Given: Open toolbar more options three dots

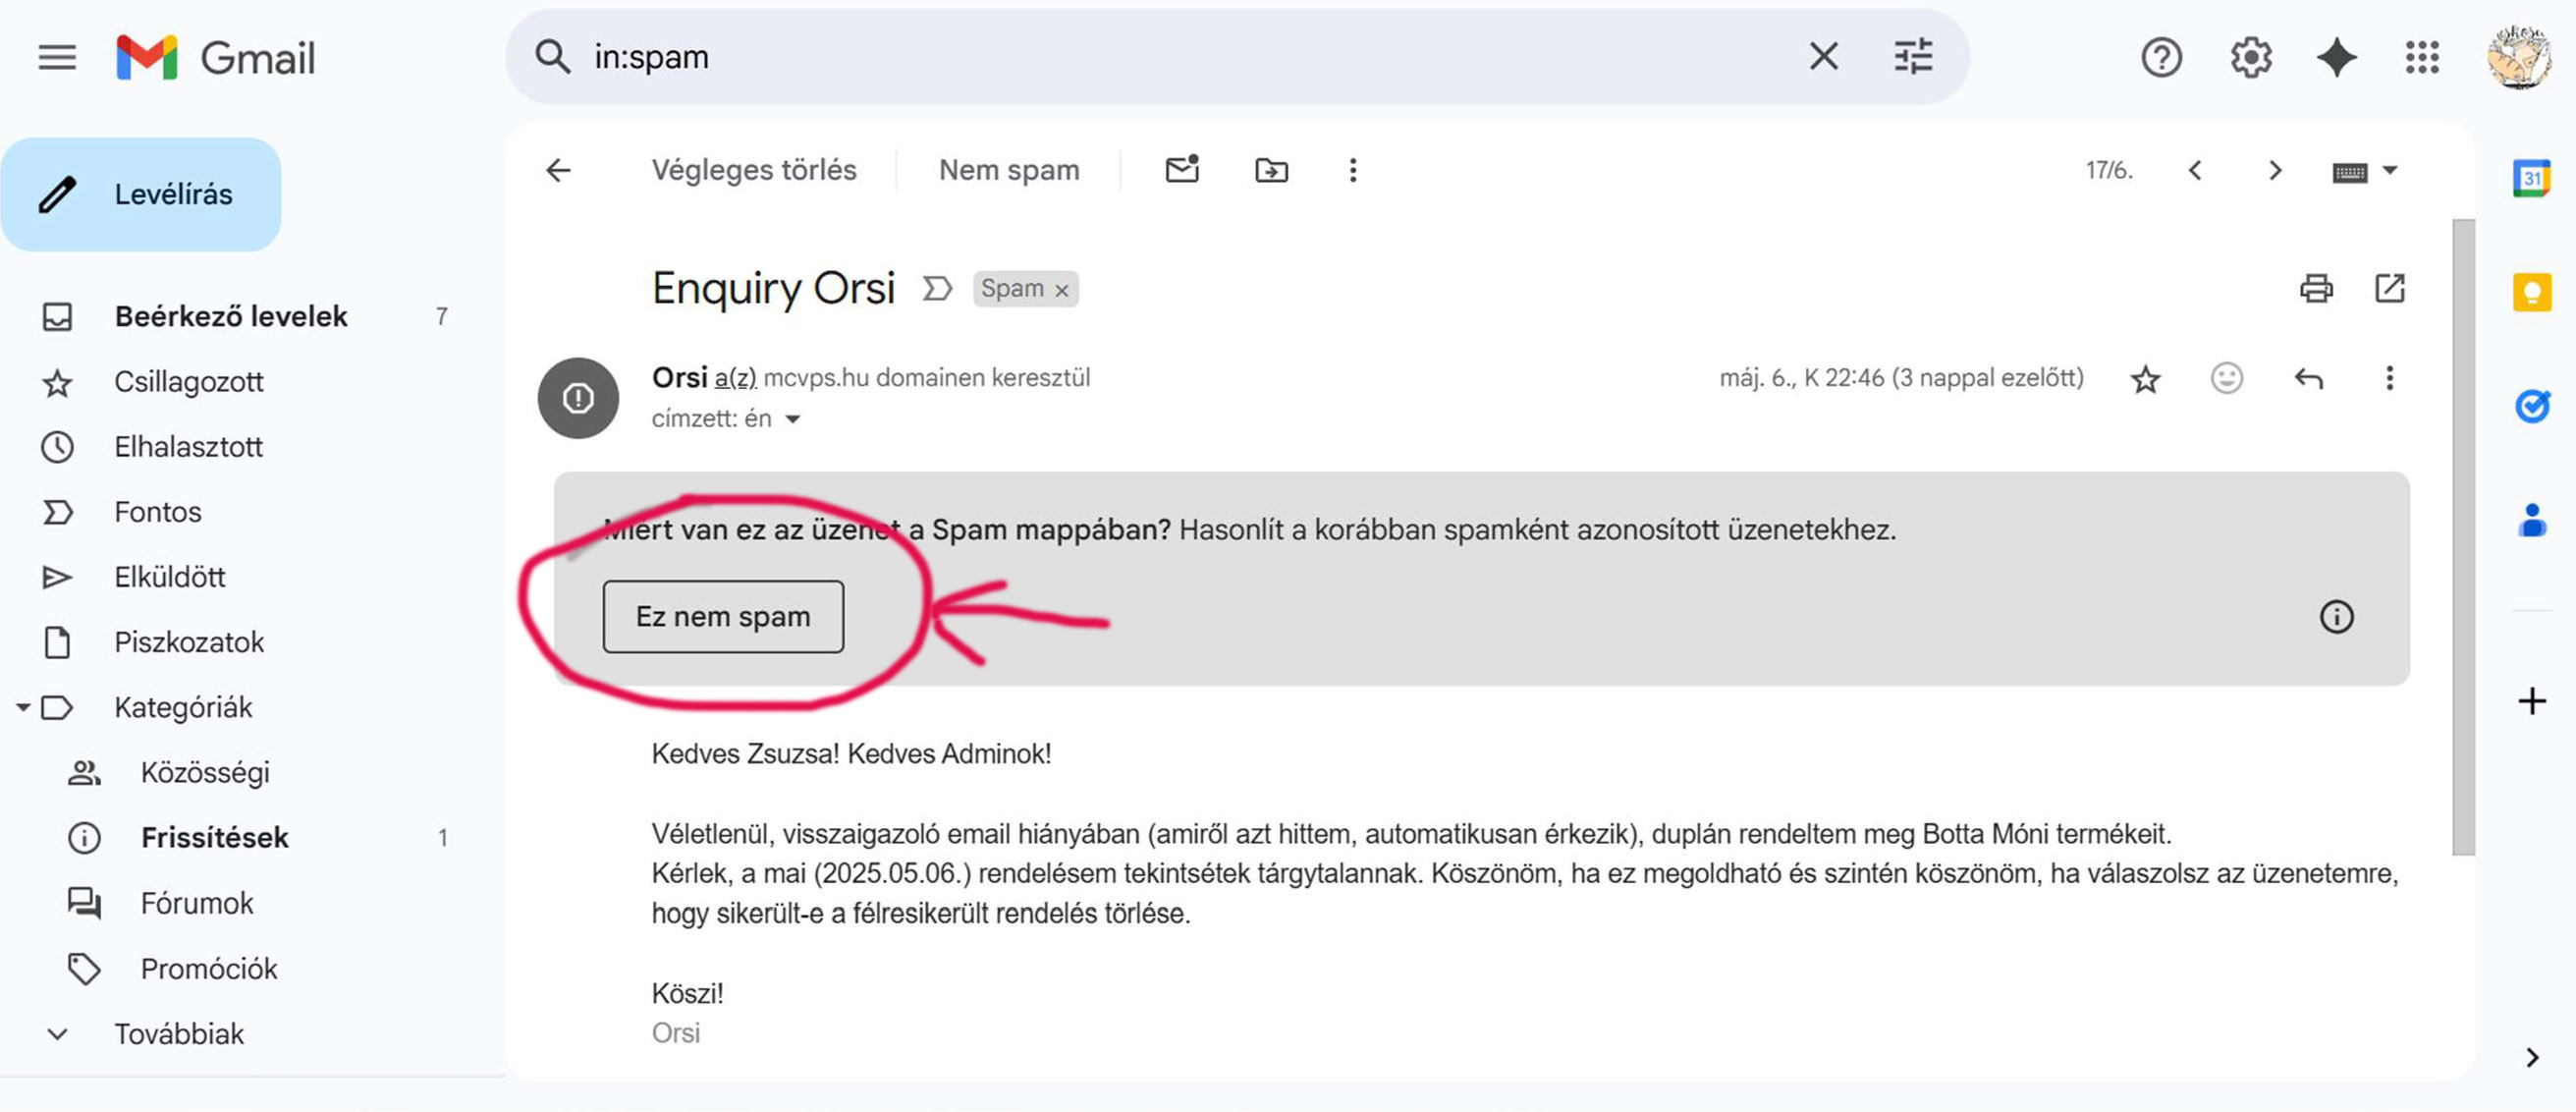Looking at the screenshot, I should point(1353,170).
